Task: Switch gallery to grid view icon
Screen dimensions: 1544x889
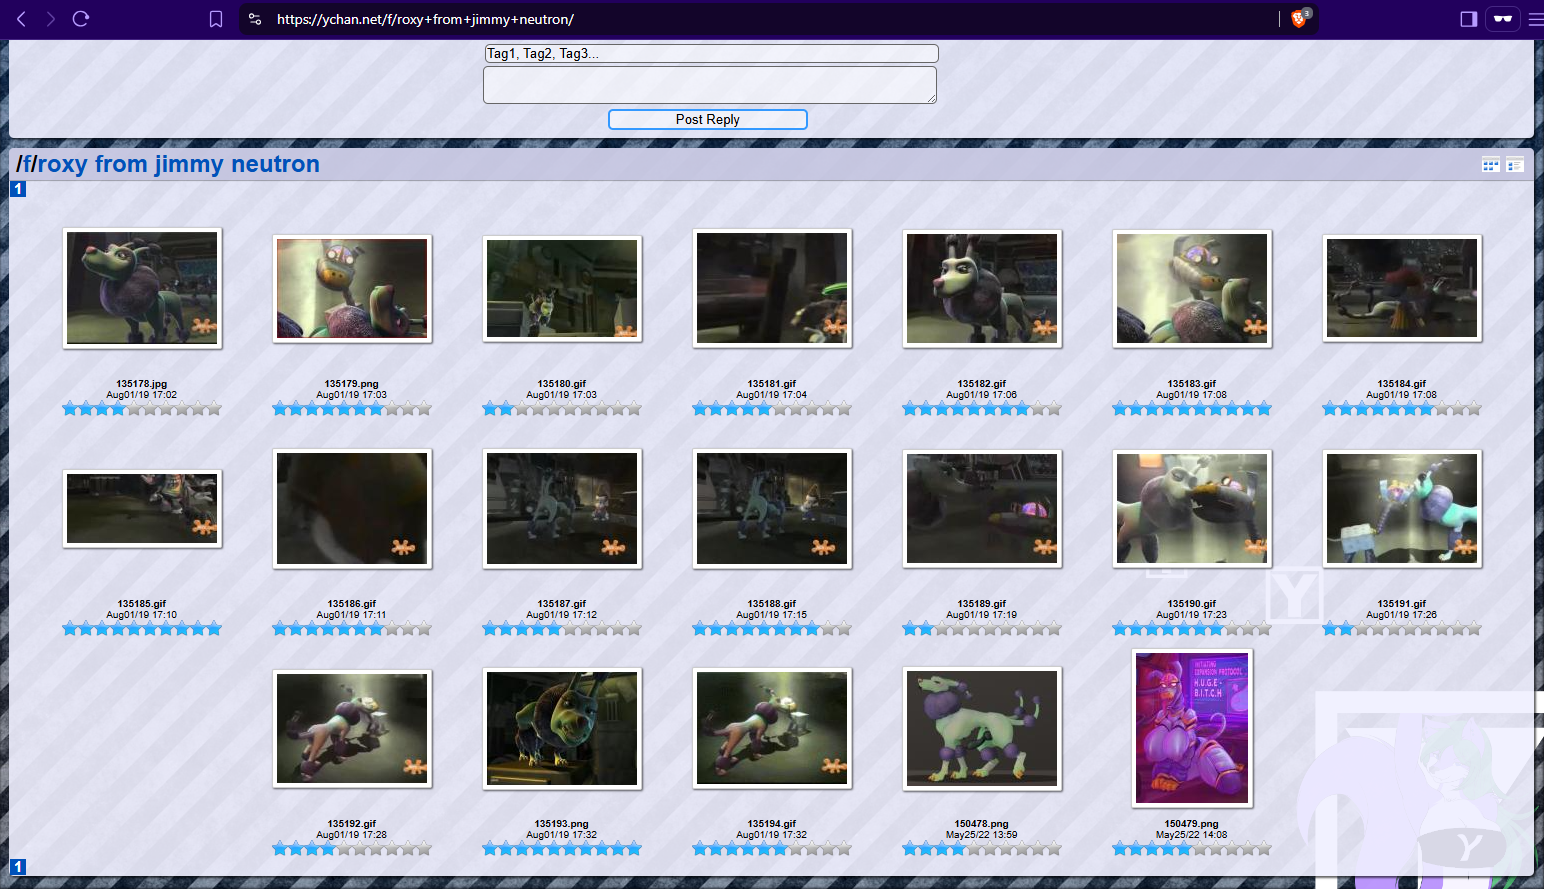Action: point(1491,165)
